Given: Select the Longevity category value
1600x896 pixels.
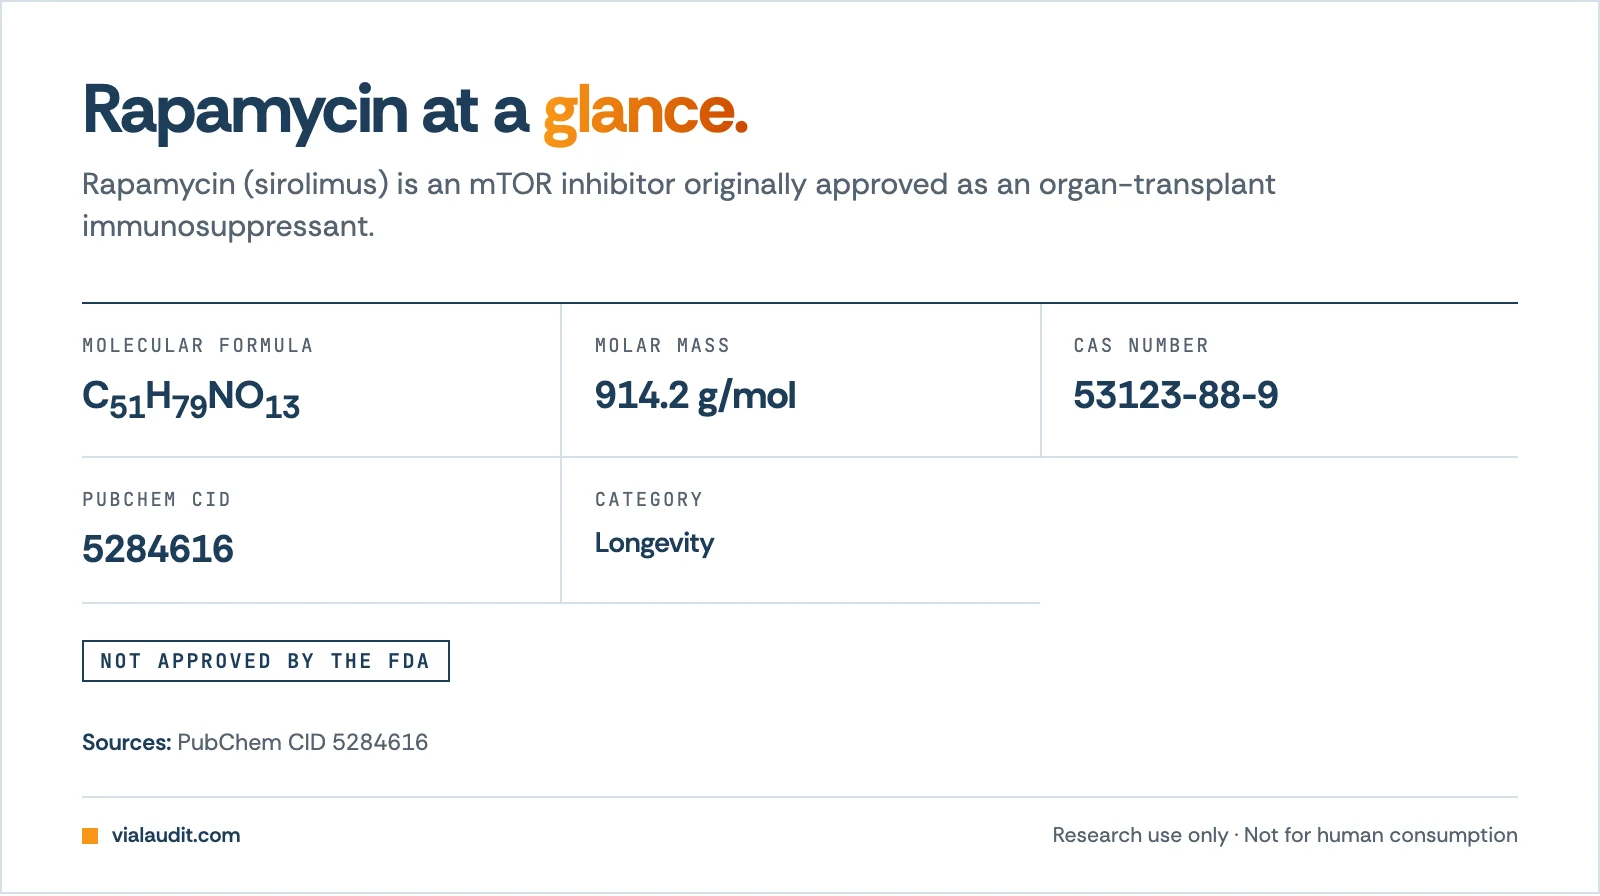Looking at the screenshot, I should 654,543.
